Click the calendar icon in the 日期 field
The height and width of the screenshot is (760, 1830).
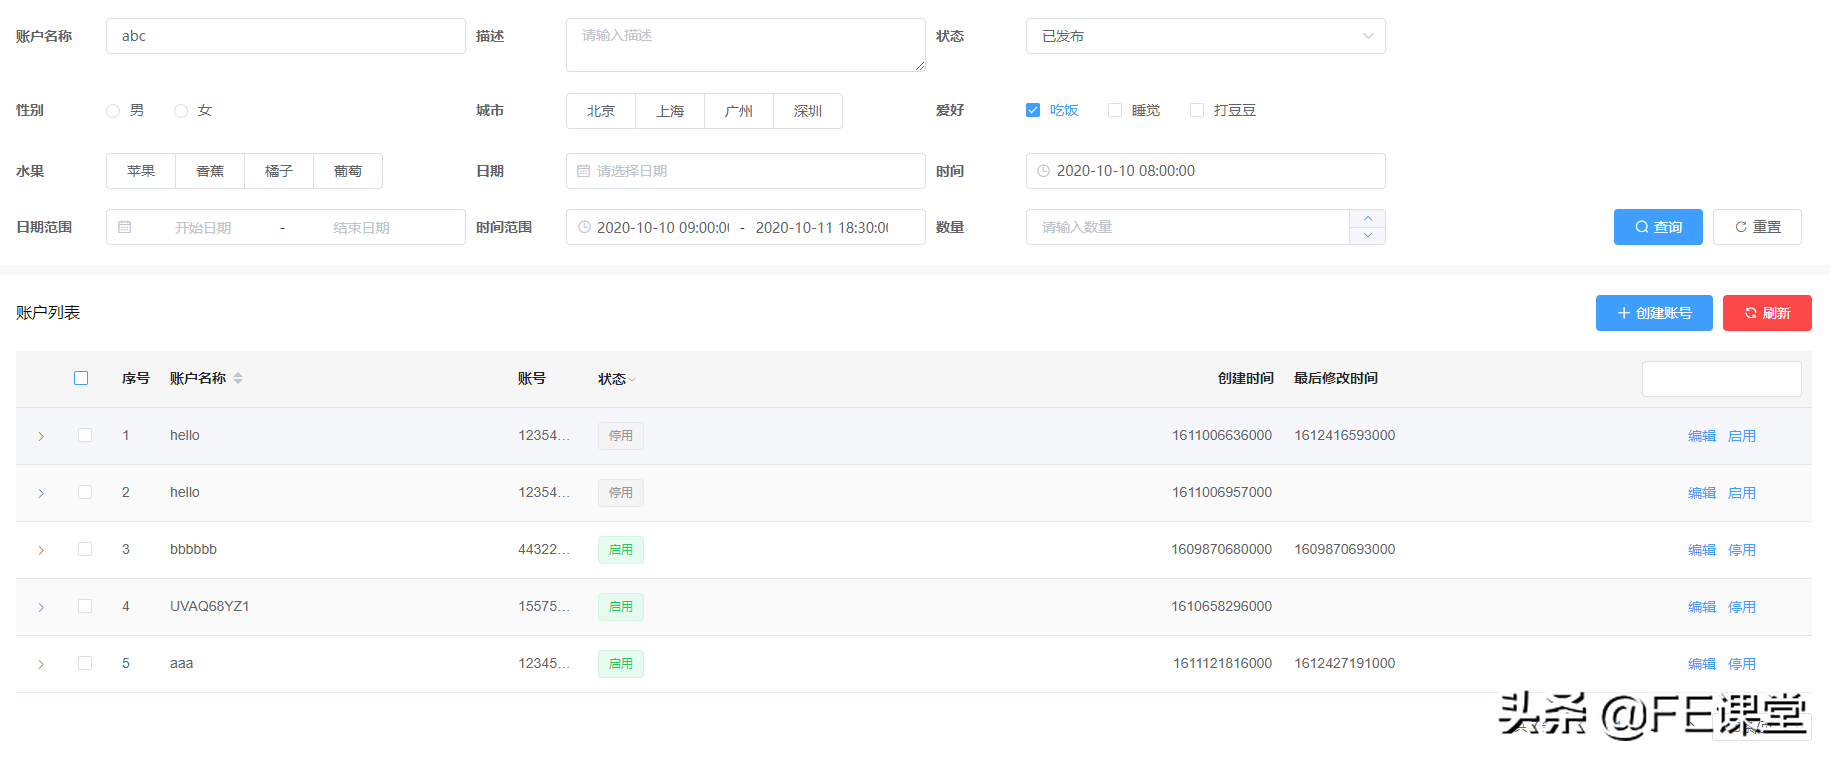point(584,171)
